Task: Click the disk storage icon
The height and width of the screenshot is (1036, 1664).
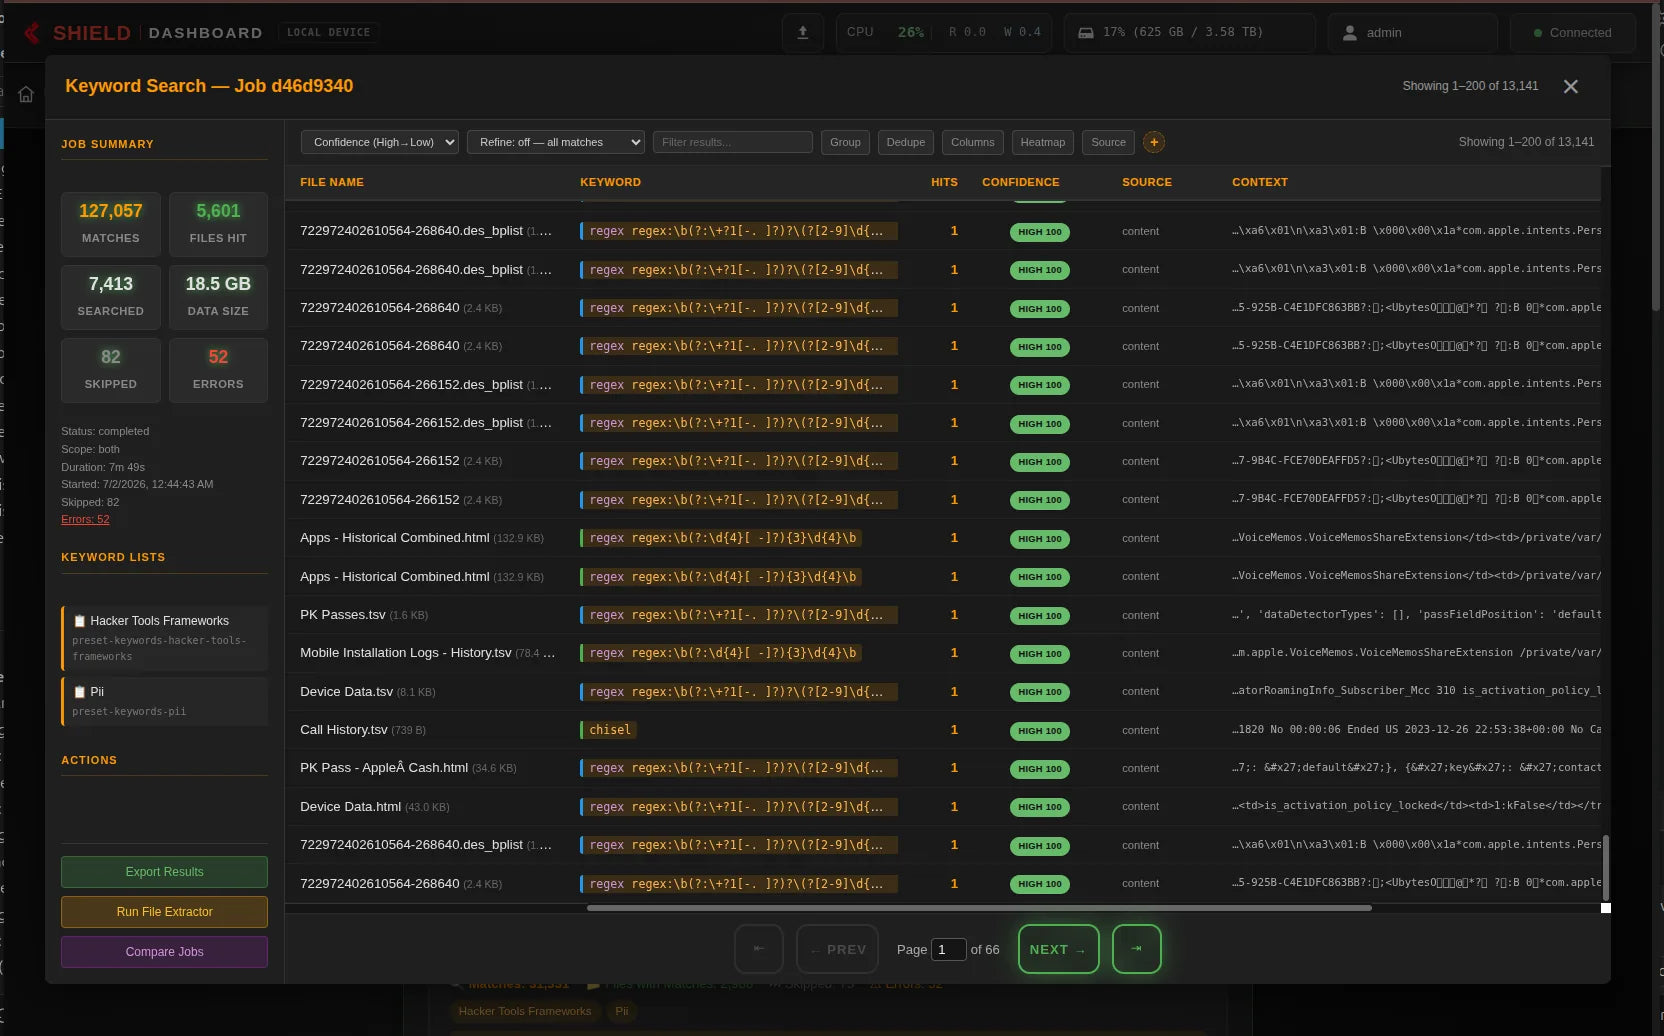Action: 1085,33
